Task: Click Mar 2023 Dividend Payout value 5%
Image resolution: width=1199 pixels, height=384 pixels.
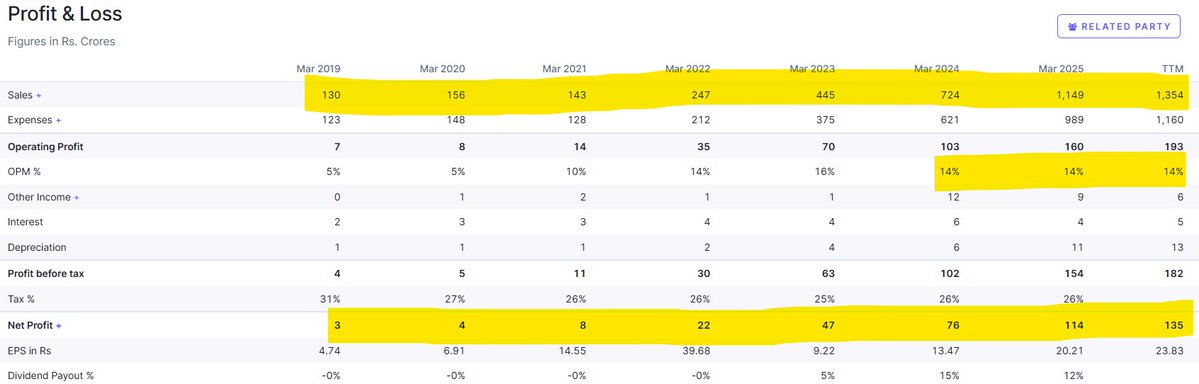Action: click(828, 376)
